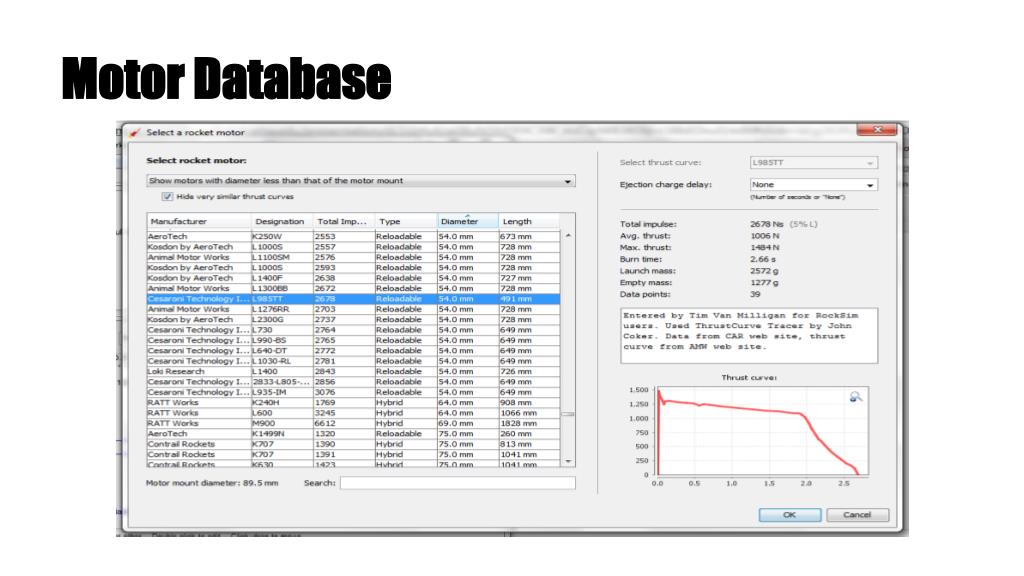Viewport: 1024px width, 576px height.
Task: Click the Search input field
Action: pyautogui.click(x=457, y=483)
